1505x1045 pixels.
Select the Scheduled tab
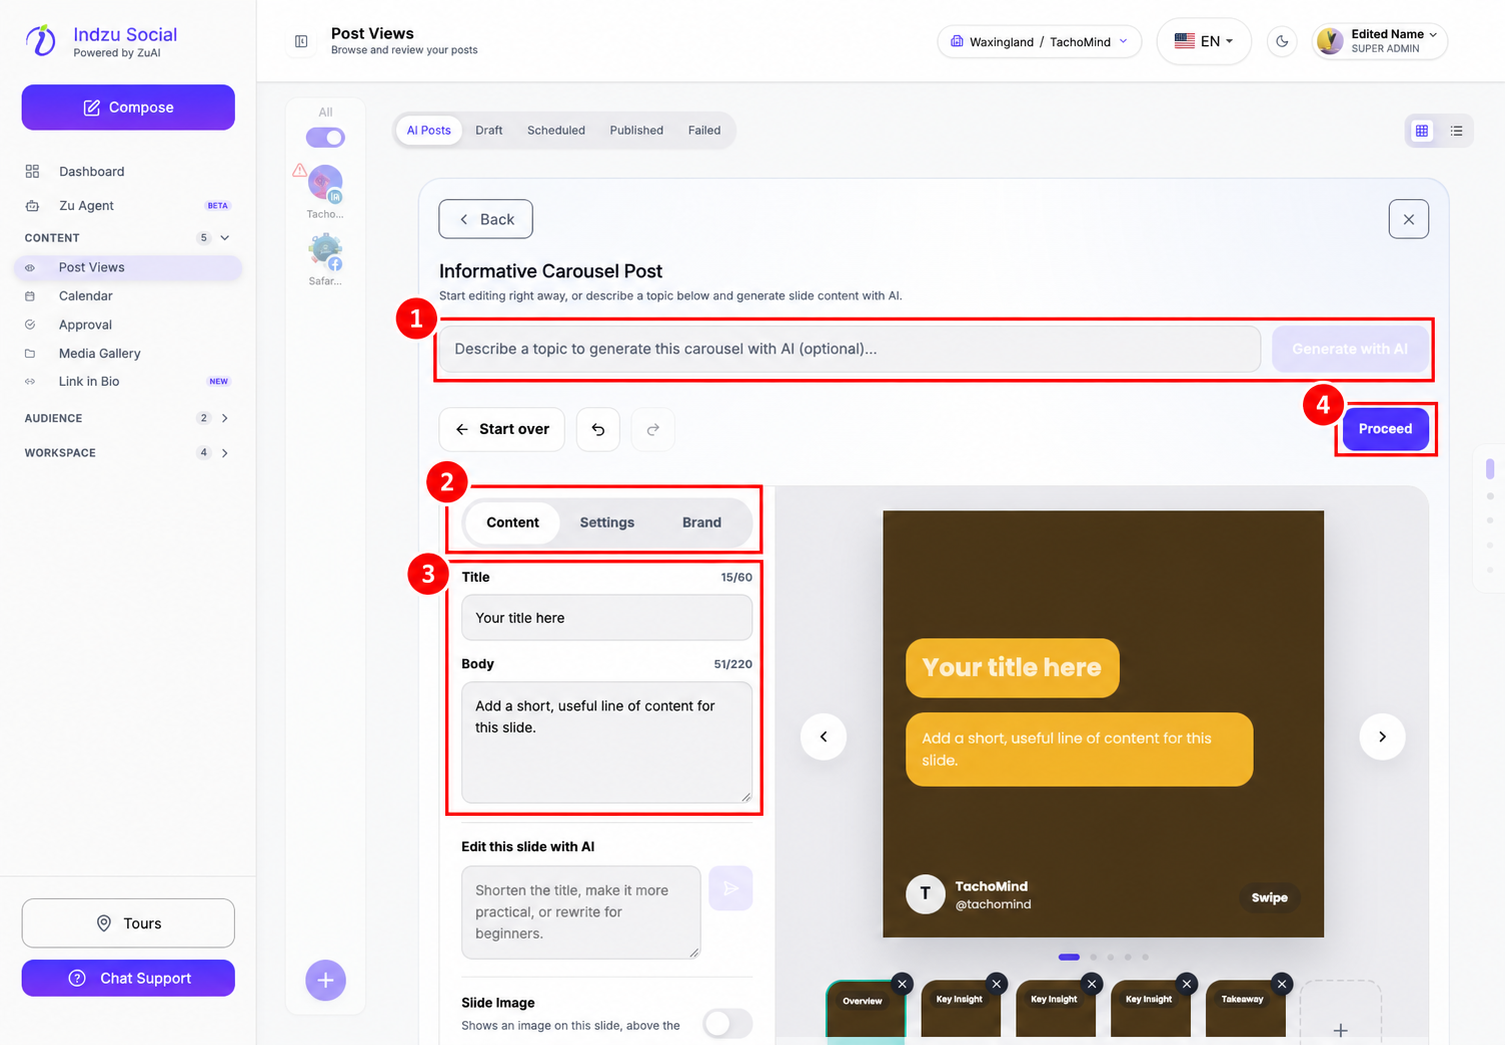pos(556,130)
